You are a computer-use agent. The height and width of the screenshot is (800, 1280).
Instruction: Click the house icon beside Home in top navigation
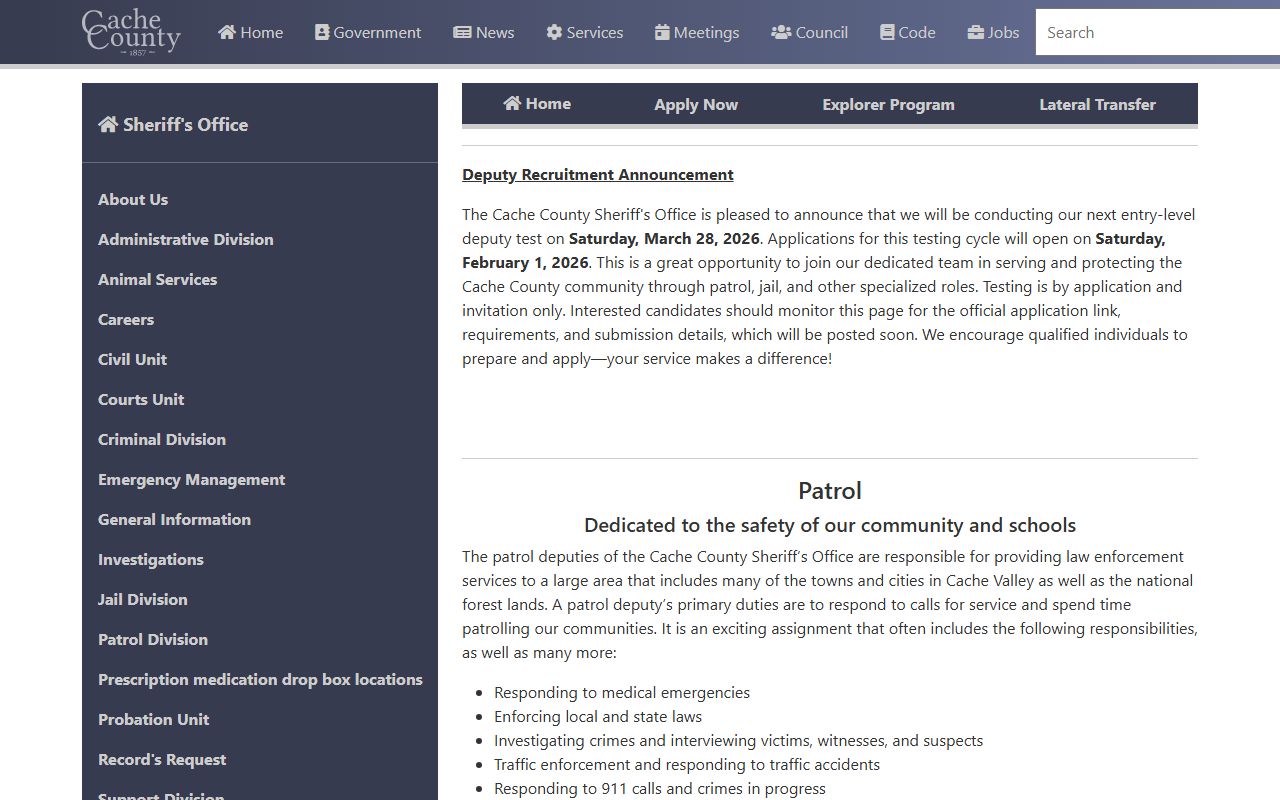227,32
